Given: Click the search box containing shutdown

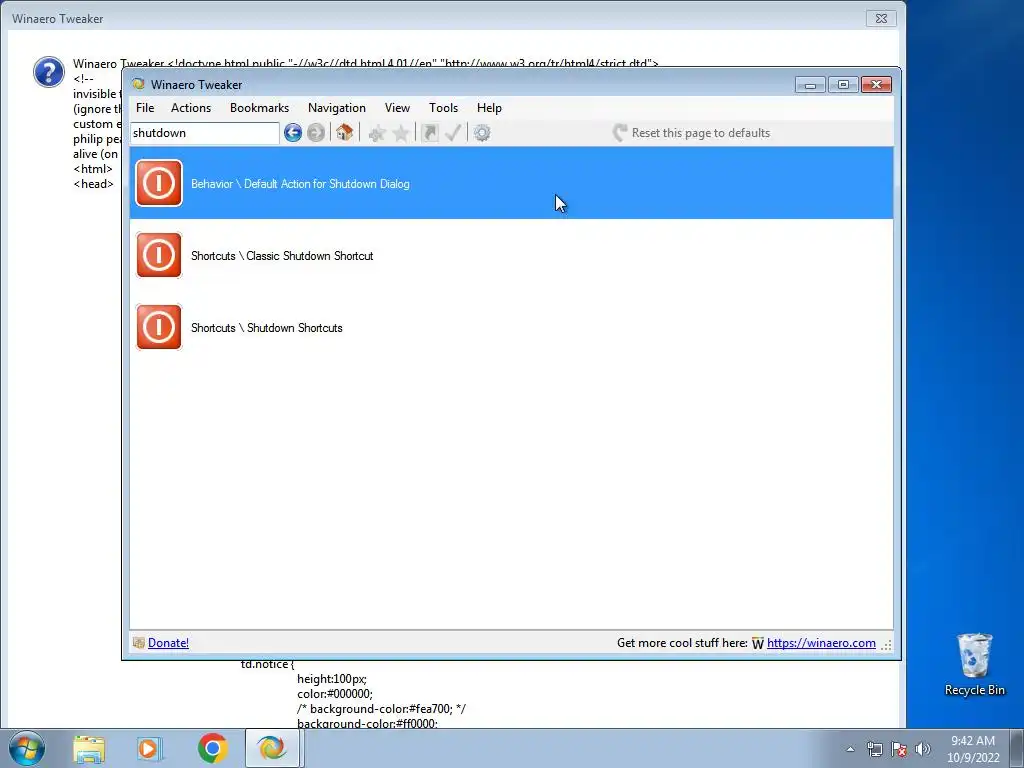Looking at the screenshot, I should coord(204,133).
